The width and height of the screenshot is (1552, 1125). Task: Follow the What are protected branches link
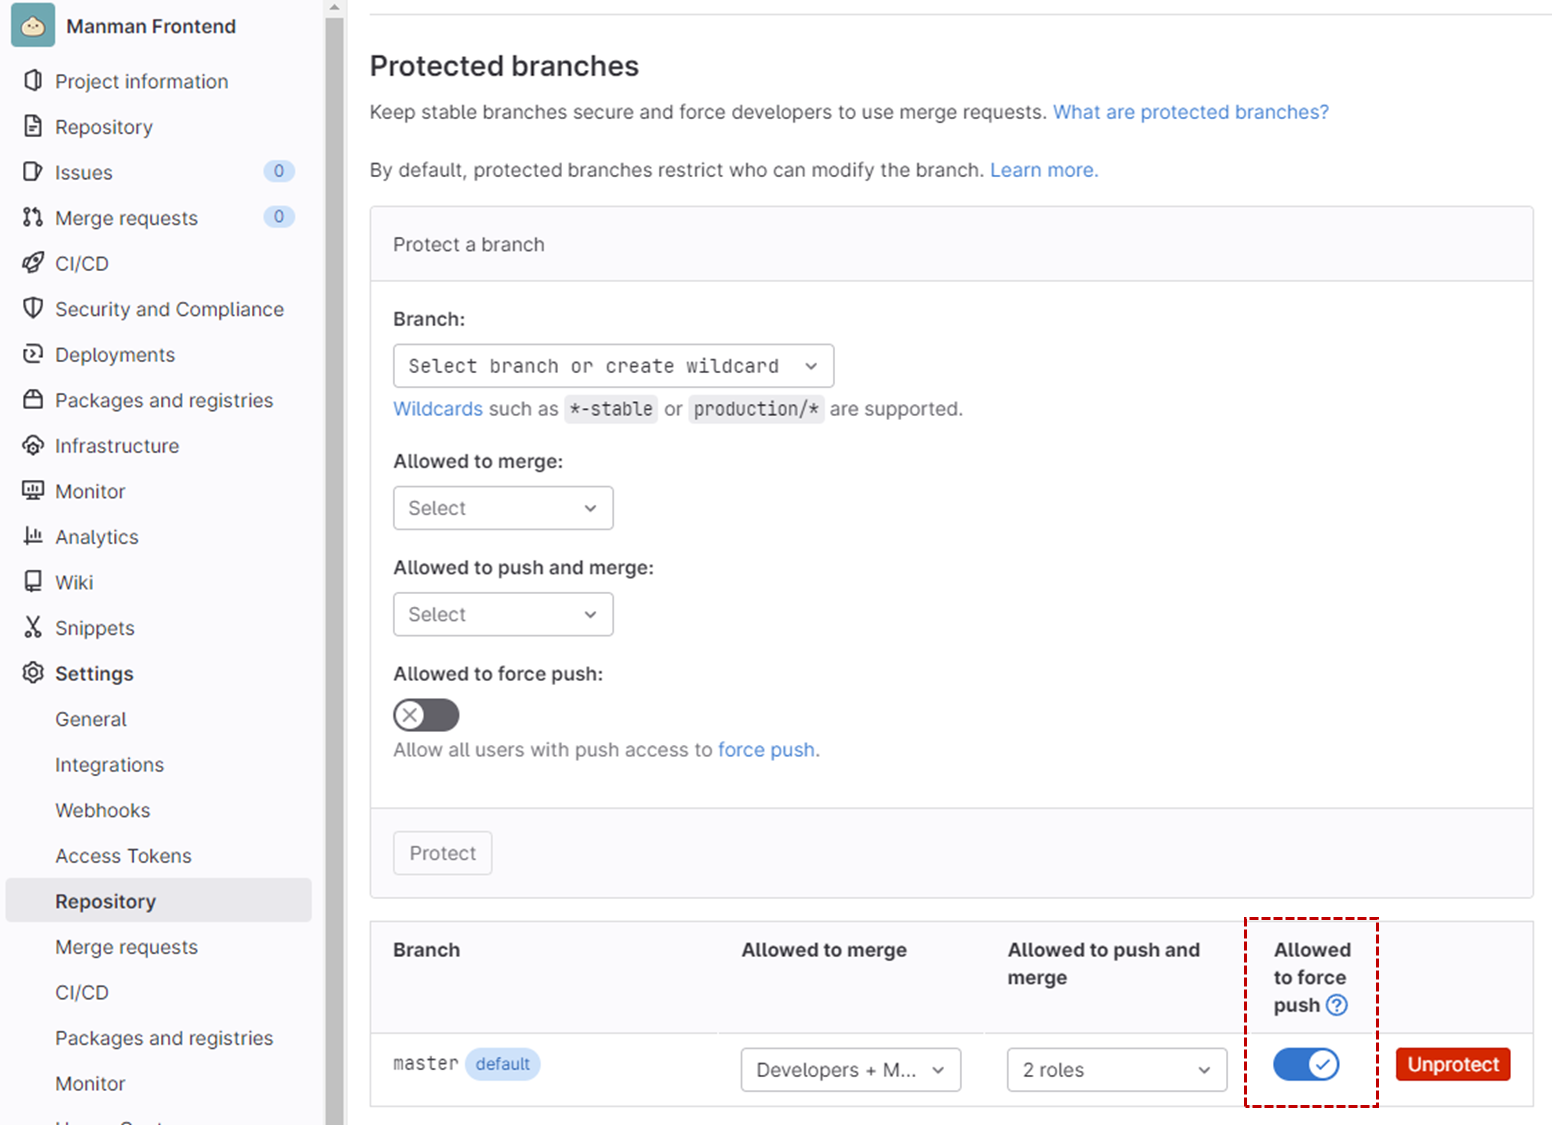pos(1190,112)
